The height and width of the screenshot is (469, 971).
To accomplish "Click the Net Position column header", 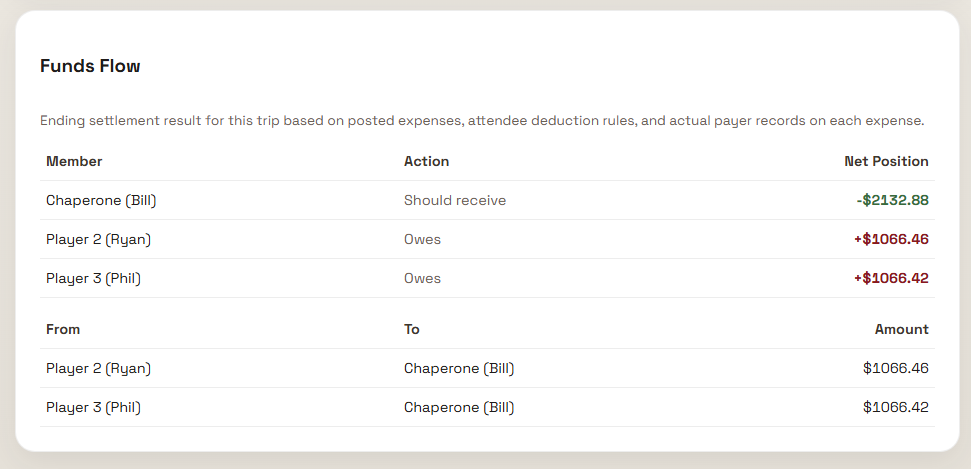I will coord(886,161).
